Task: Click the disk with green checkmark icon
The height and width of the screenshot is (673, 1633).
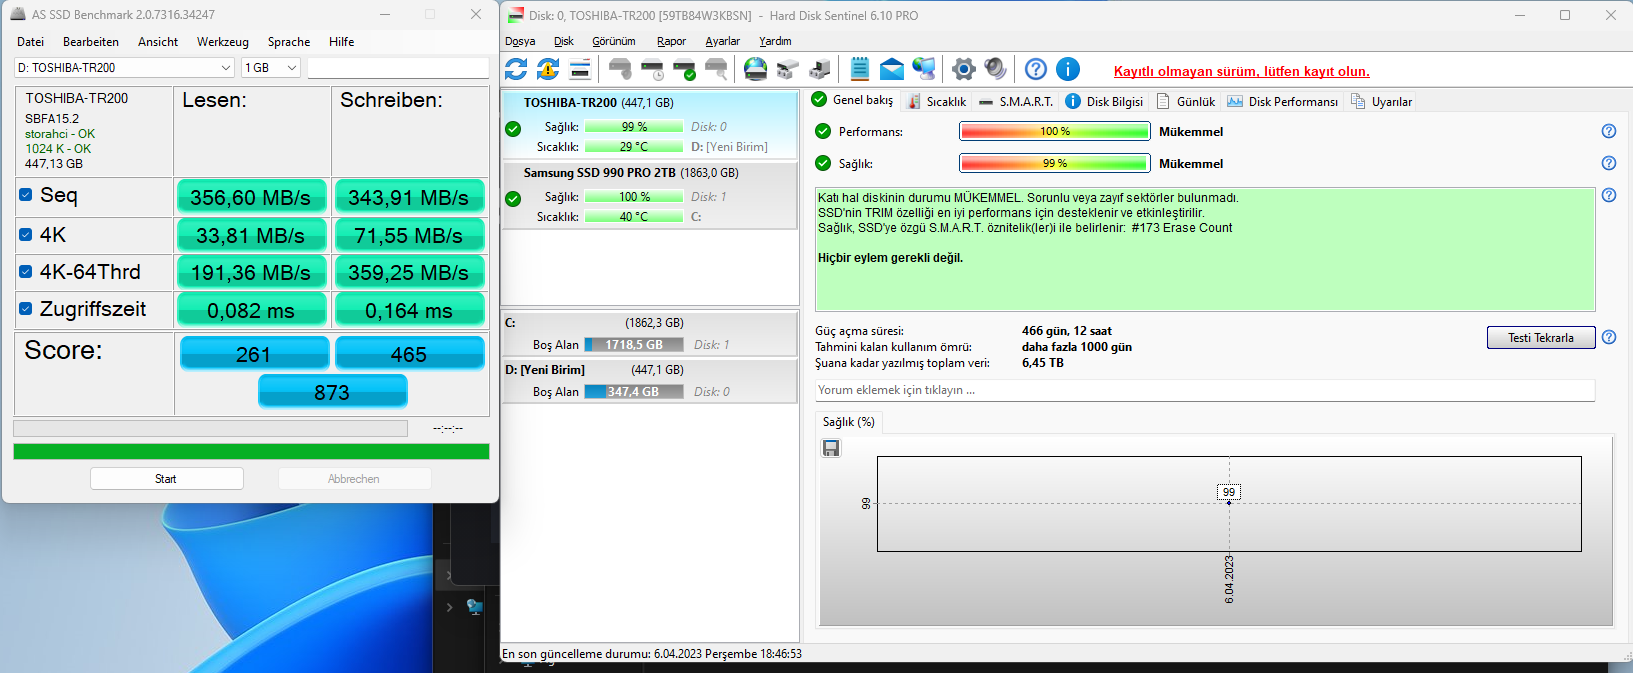Action: pyautogui.click(x=684, y=69)
